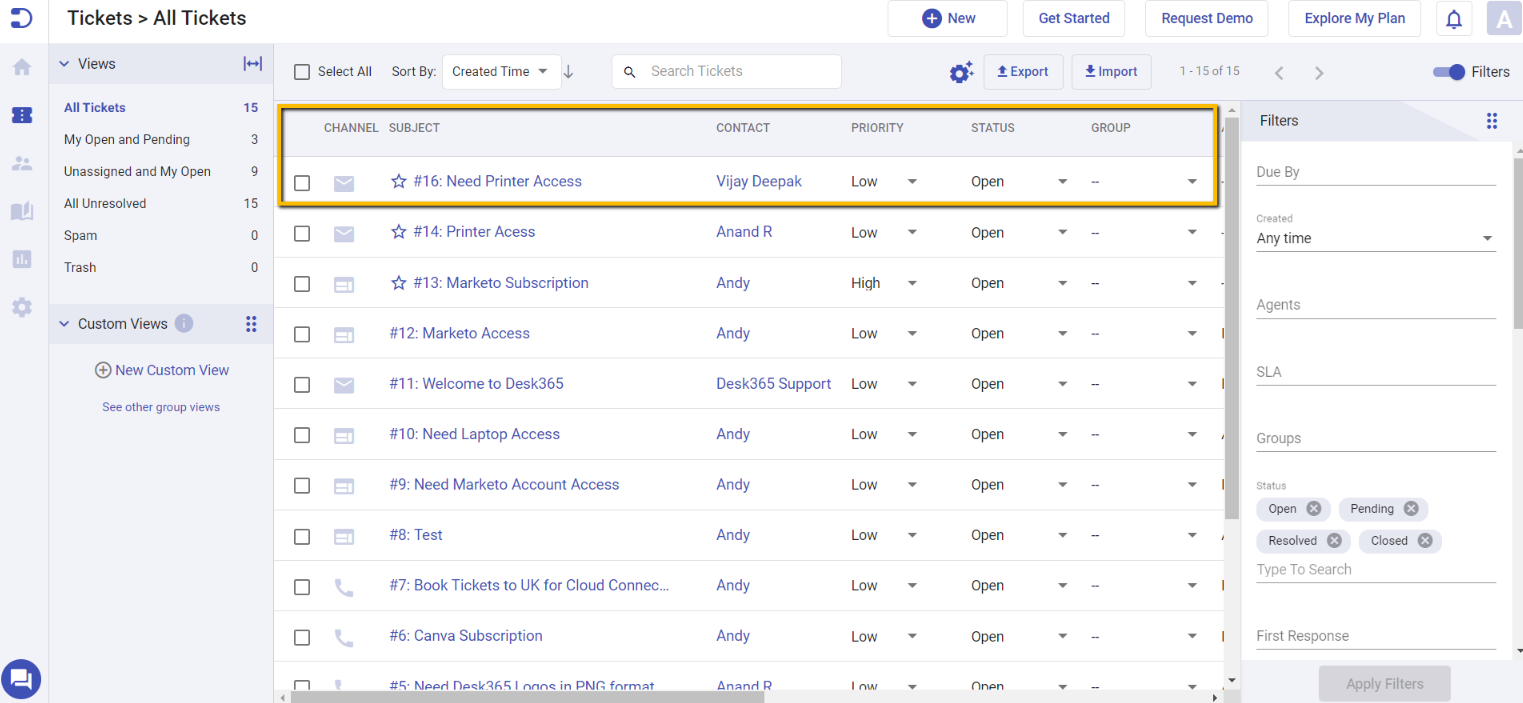The height and width of the screenshot is (703, 1523).
Task: Open the chat support bubble
Action: [21, 678]
